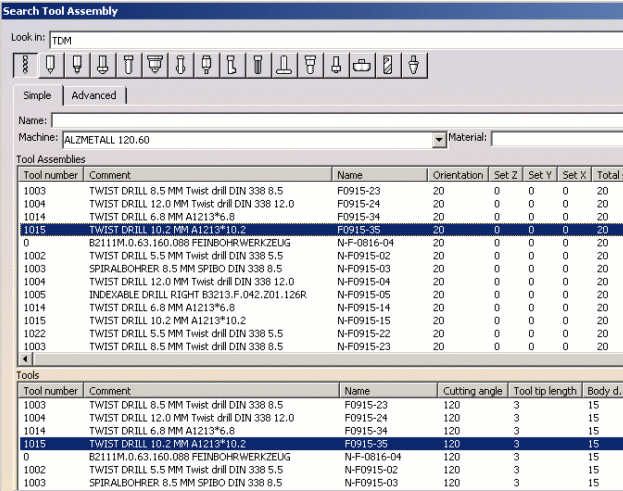Click the second tool type icon in toolbar

tap(49, 66)
